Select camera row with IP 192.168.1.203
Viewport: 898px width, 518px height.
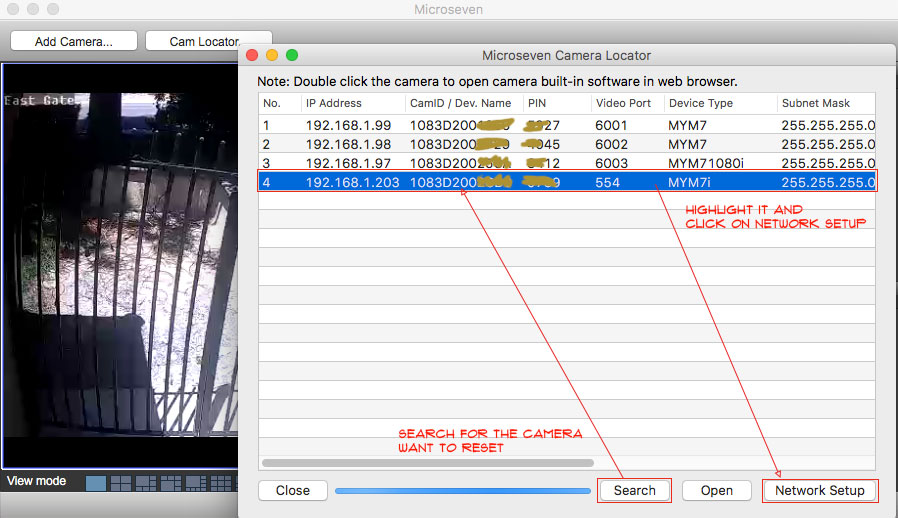pos(567,182)
